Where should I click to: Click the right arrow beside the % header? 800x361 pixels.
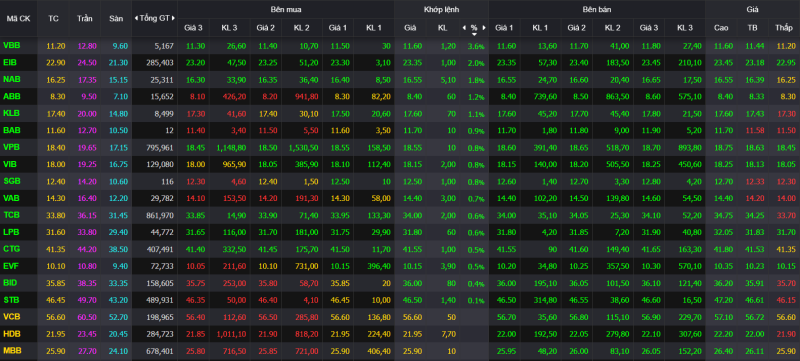(484, 28)
